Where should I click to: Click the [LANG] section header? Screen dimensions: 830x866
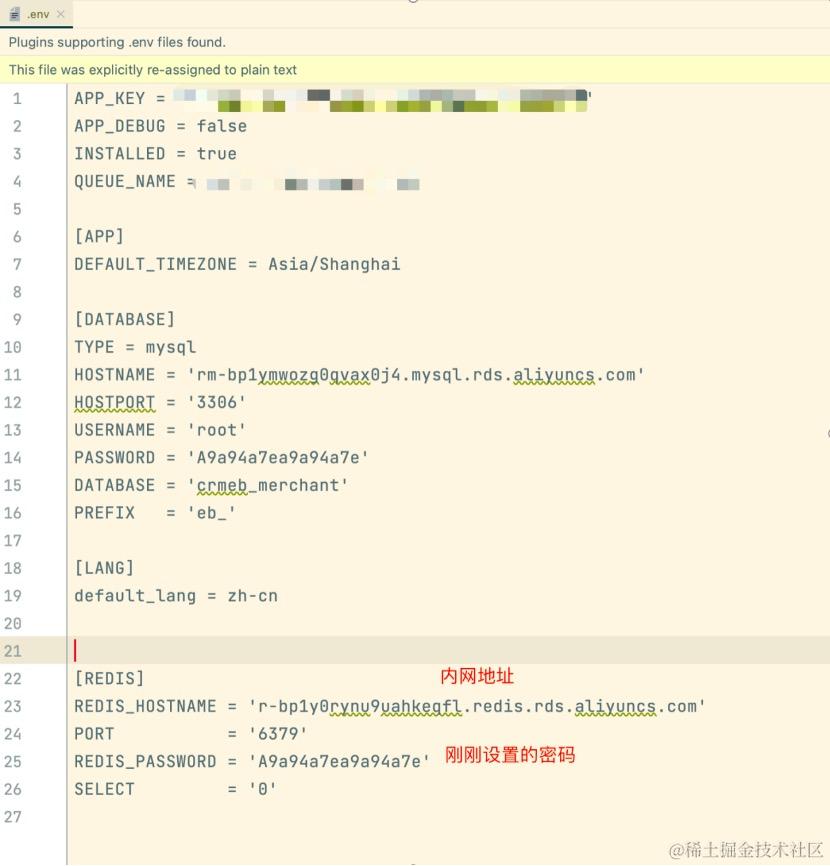104,568
